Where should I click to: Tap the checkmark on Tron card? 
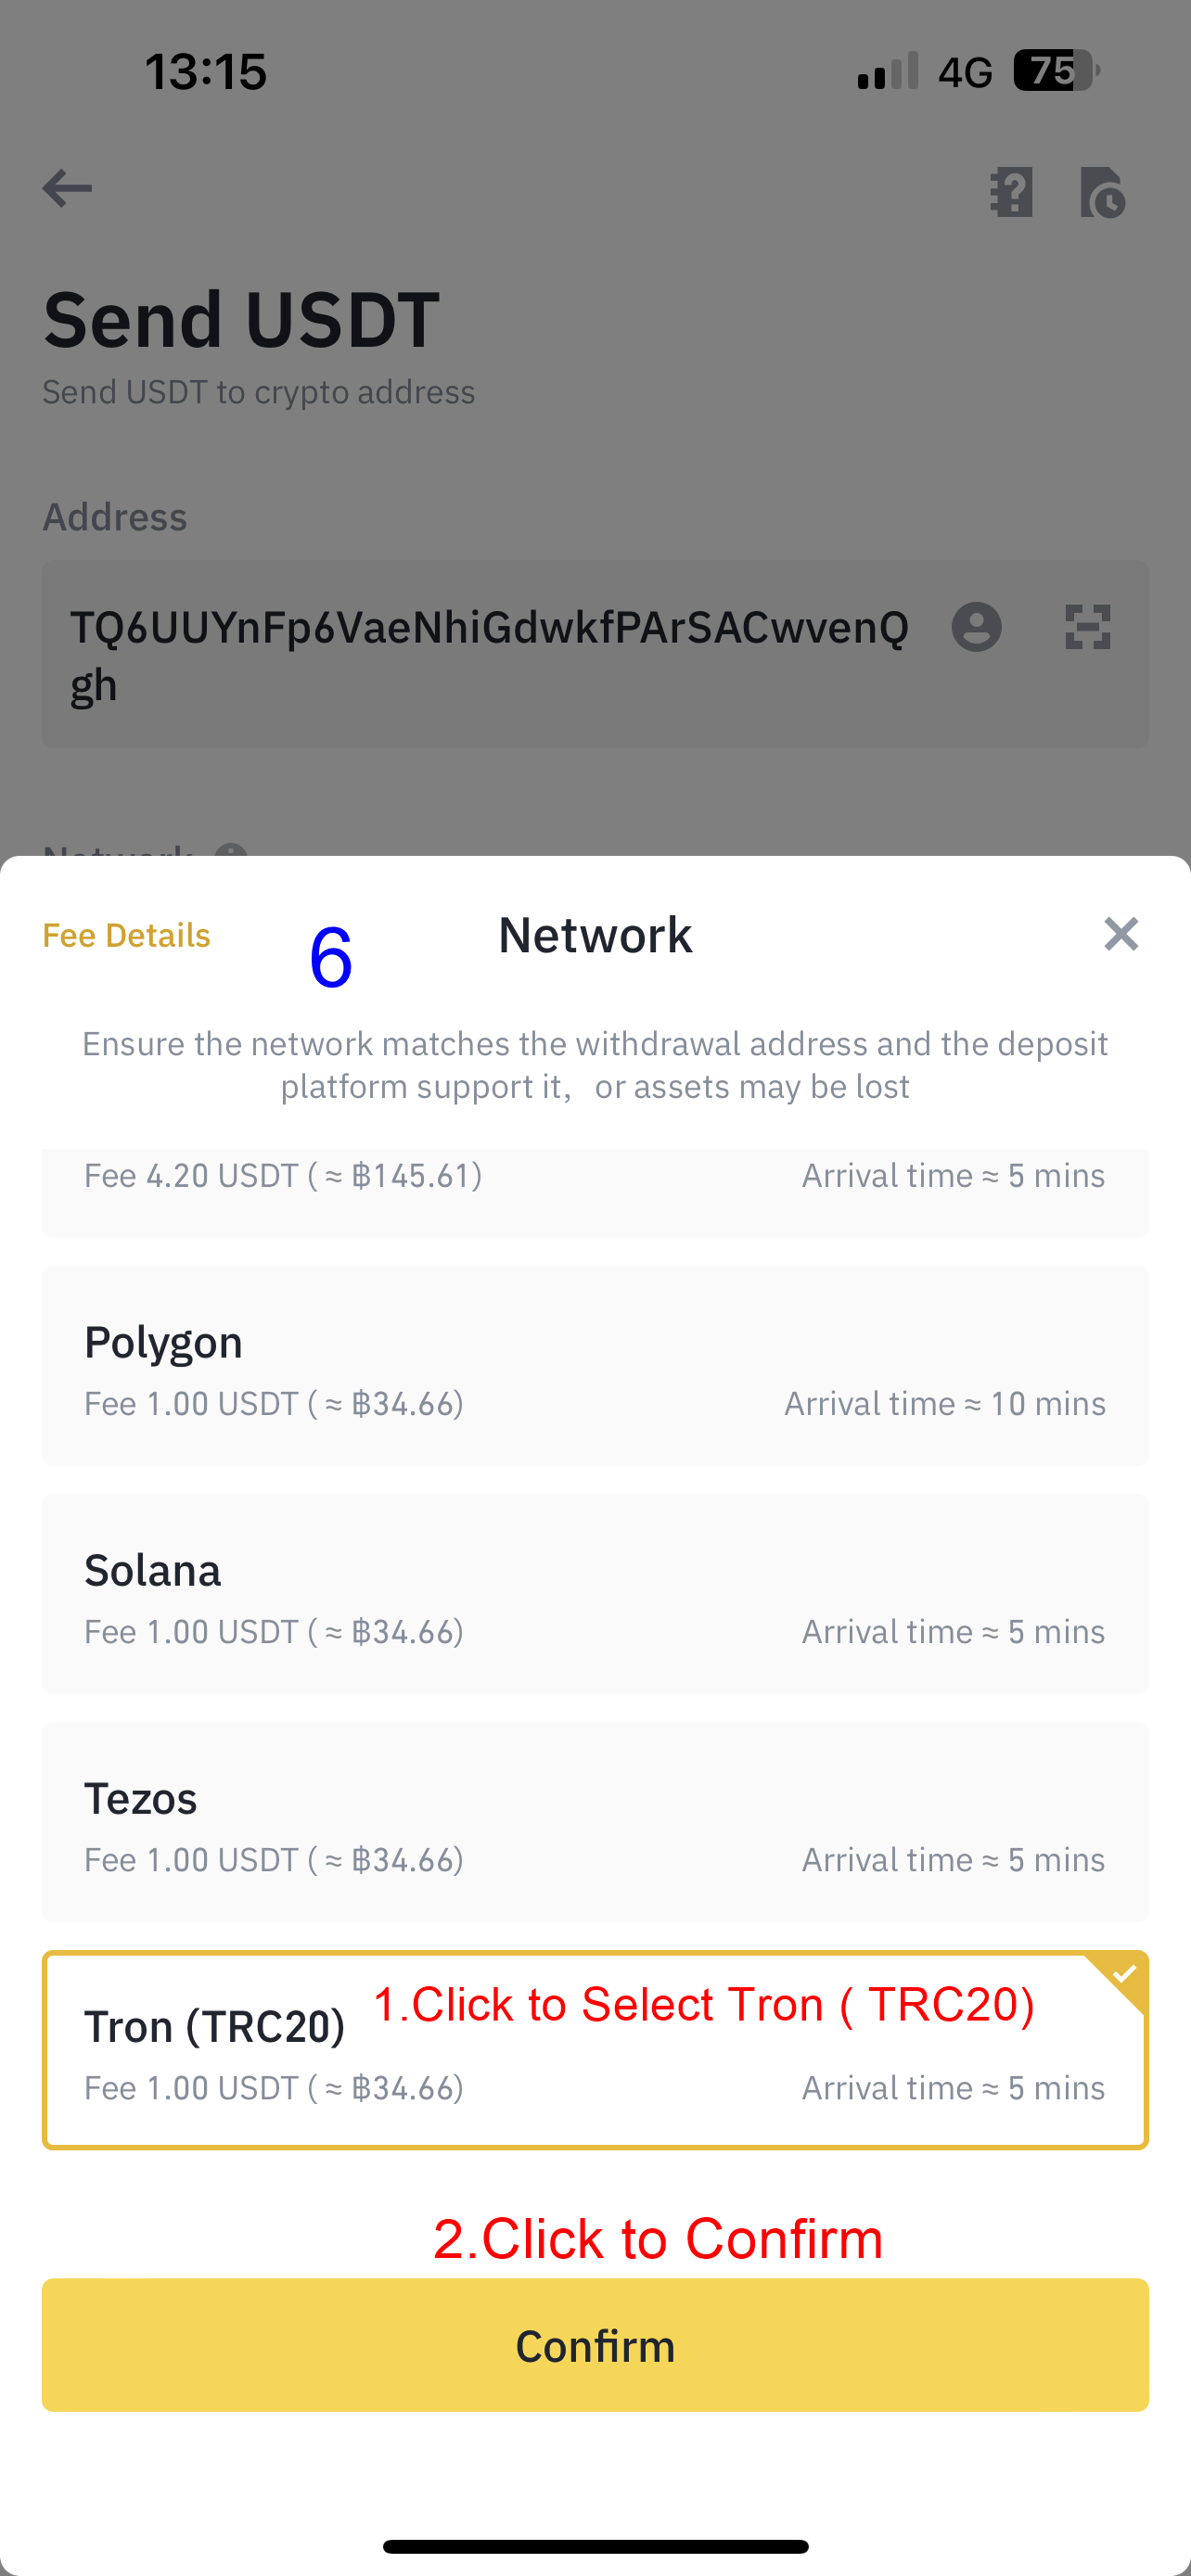(1123, 1974)
